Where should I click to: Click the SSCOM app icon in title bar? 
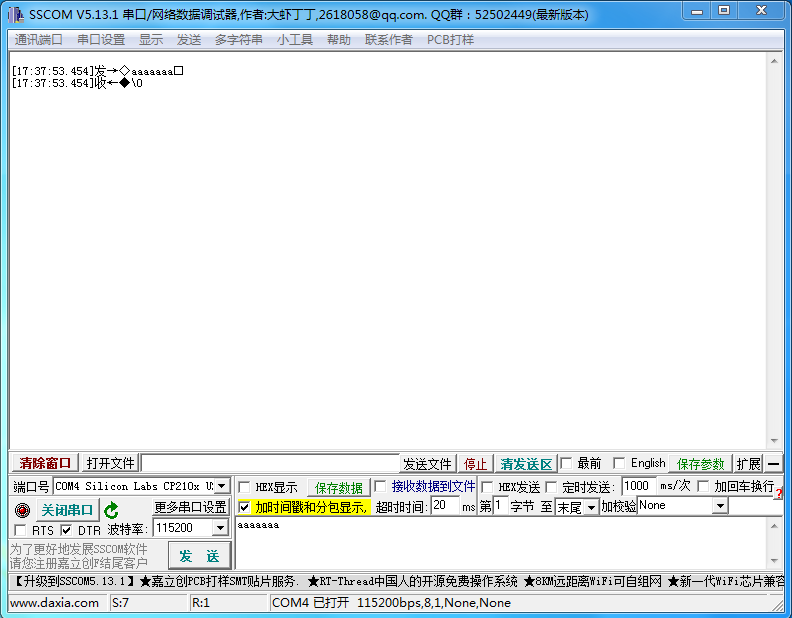pos(16,15)
